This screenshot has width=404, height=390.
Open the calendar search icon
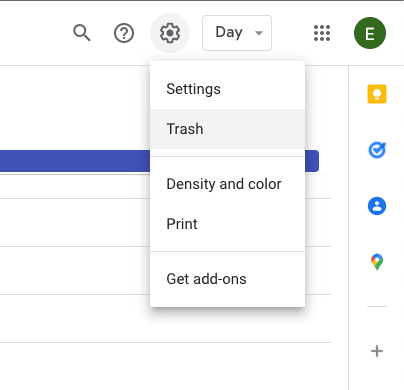82,33
